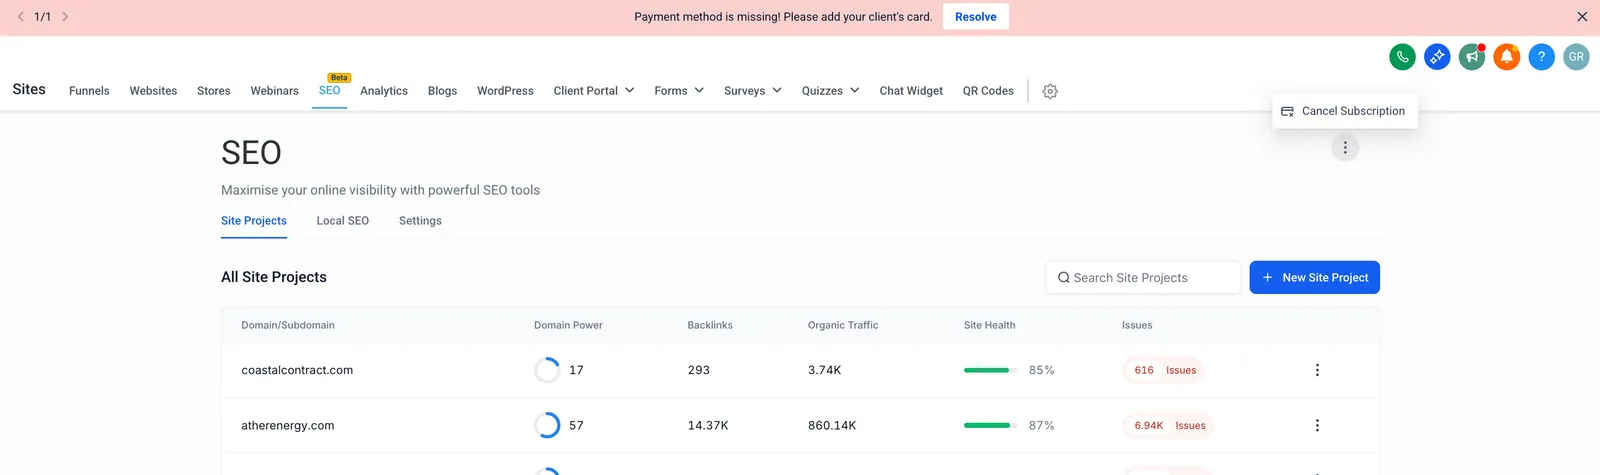The image size is (1600, 475).
Task: Open the GR user avatar menu
Action: (1576, 57)
